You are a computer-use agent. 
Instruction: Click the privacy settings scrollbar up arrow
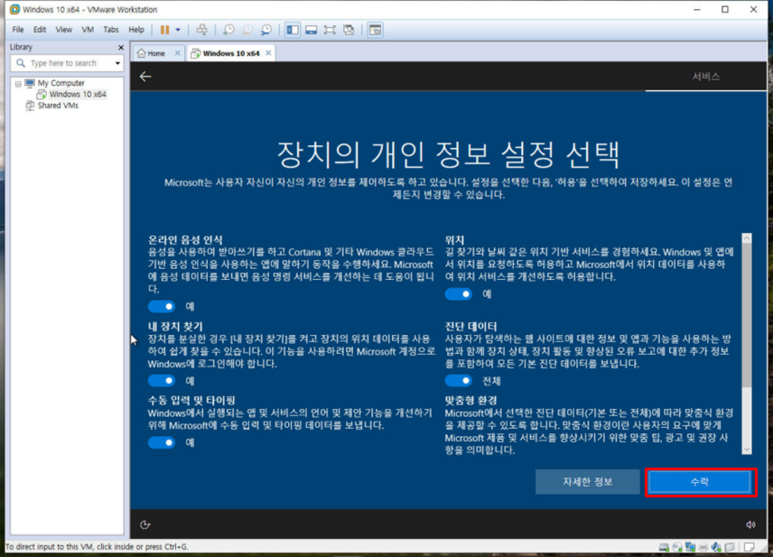click(747, 239)
